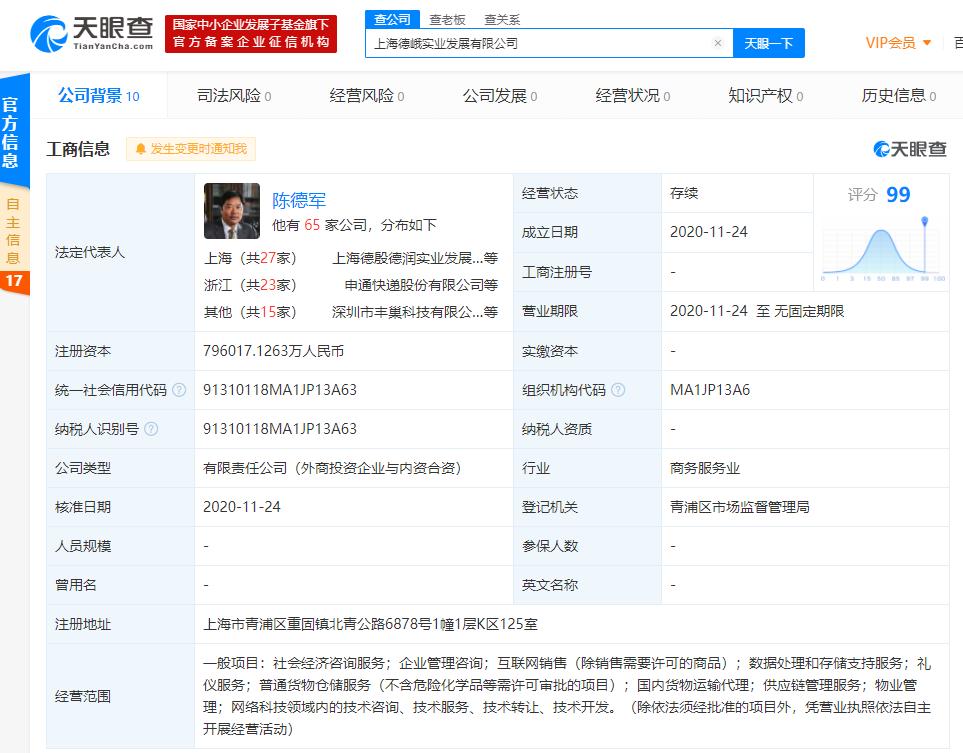Click help icon beside 统一社会信用代码
The width and height of the screenshot is (963, 753).
(179, 390)
